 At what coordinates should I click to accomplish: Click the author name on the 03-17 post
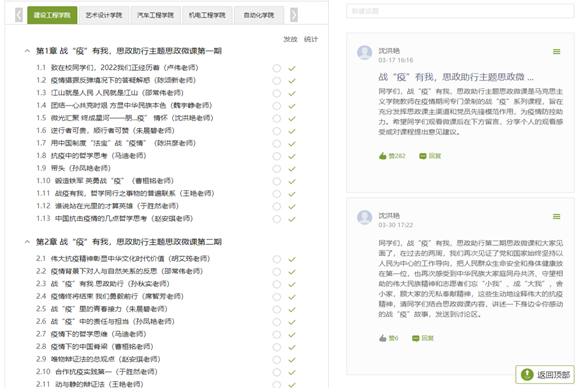389,51
